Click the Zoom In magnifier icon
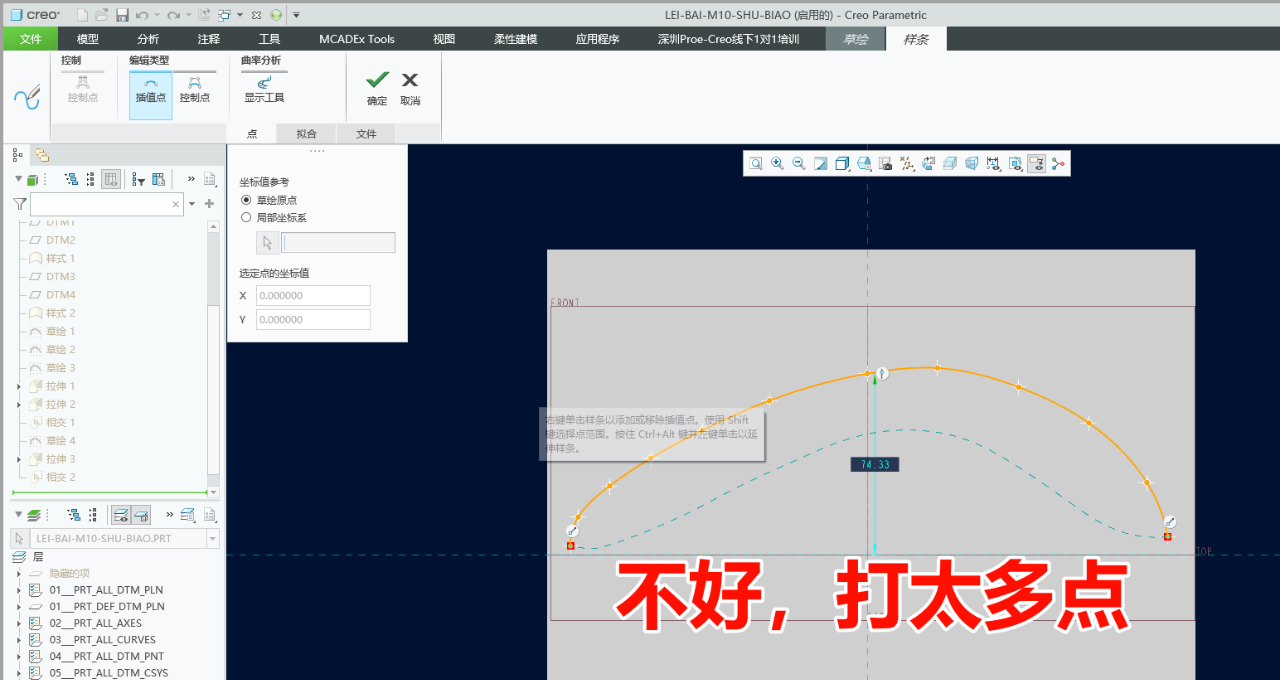Image resolution: width=1280 pixels, height=680 pixels. point(777,164)
